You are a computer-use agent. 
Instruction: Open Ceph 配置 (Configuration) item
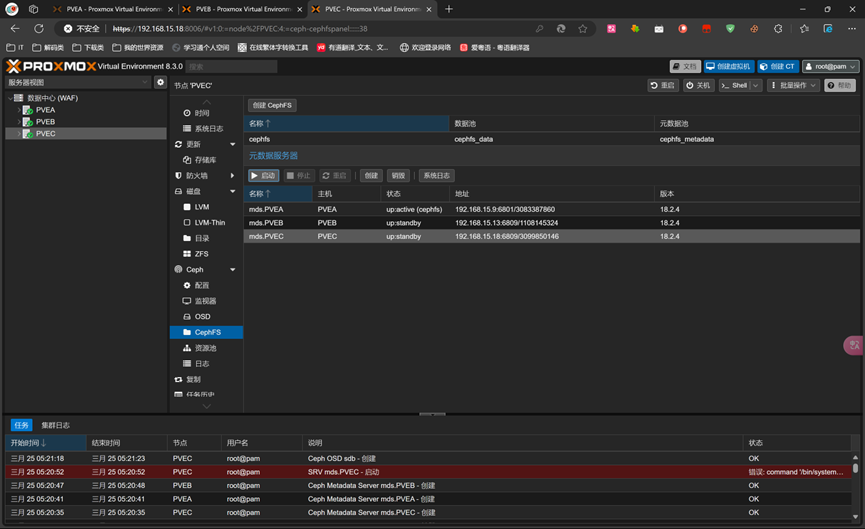[201, 285]
